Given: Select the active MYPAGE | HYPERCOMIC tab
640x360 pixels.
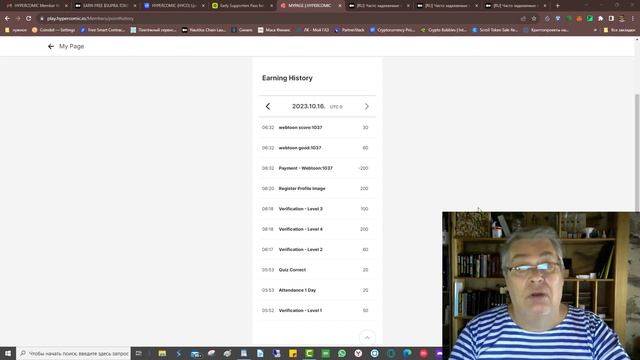Looking at the screenshot, I should click(x=309, y=6).
